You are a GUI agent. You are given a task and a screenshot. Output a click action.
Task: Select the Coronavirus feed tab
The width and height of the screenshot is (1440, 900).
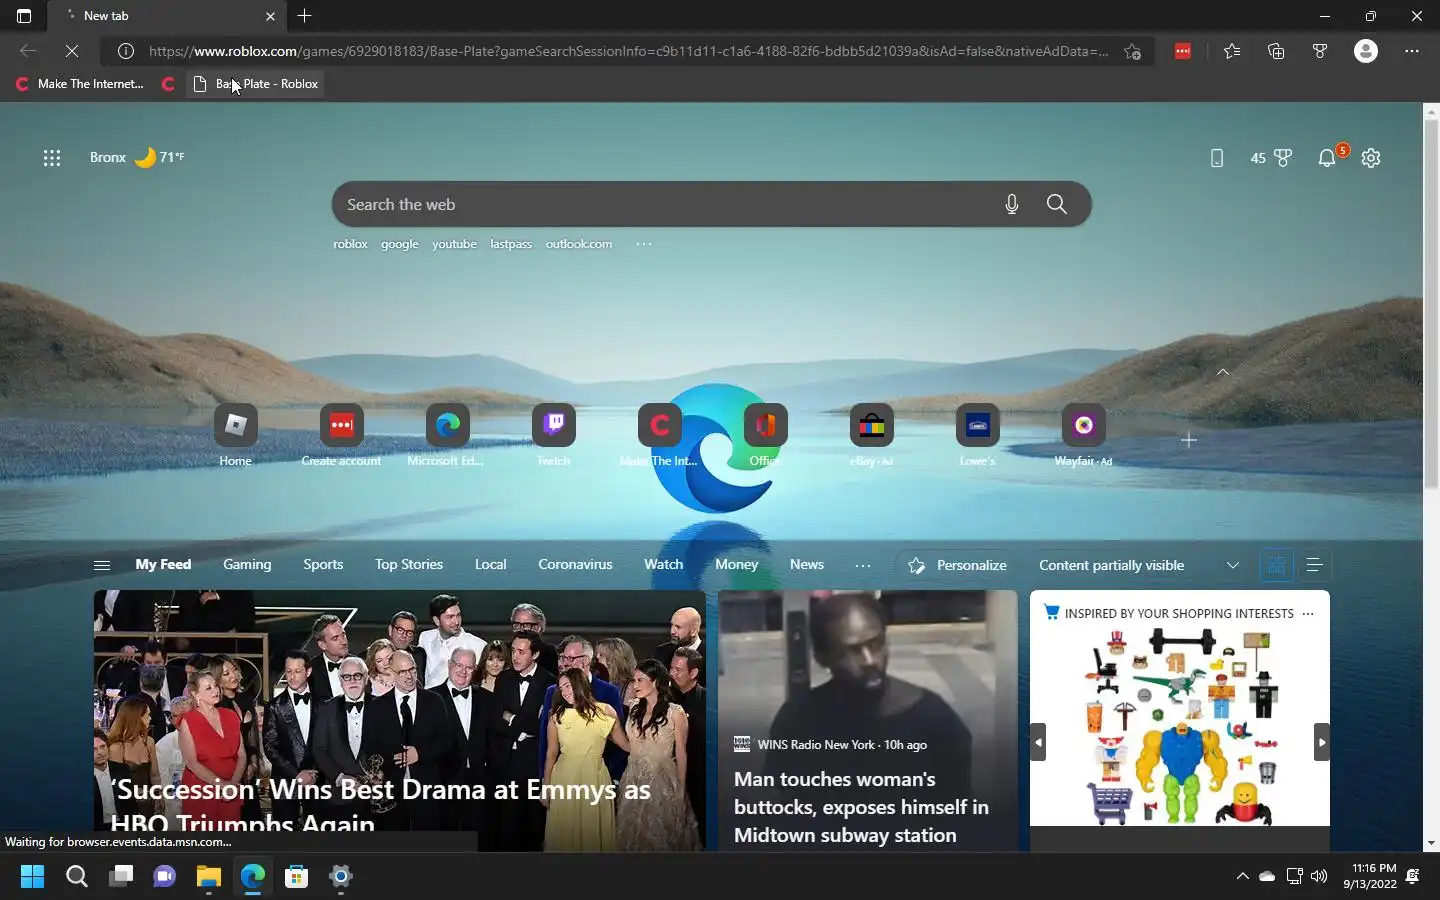575,564
